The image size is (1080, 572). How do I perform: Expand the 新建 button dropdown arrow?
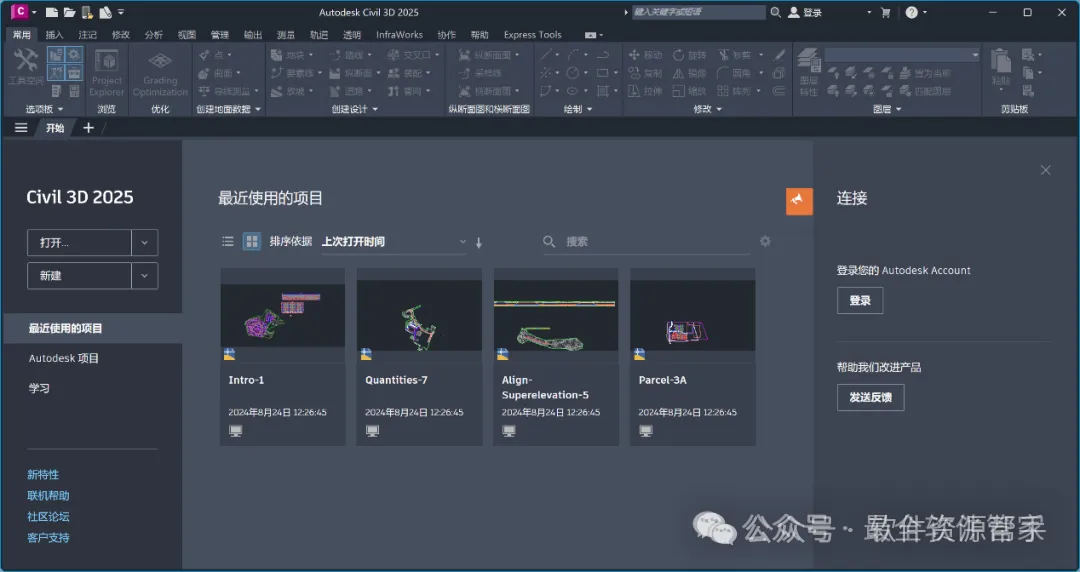(145, 276)
